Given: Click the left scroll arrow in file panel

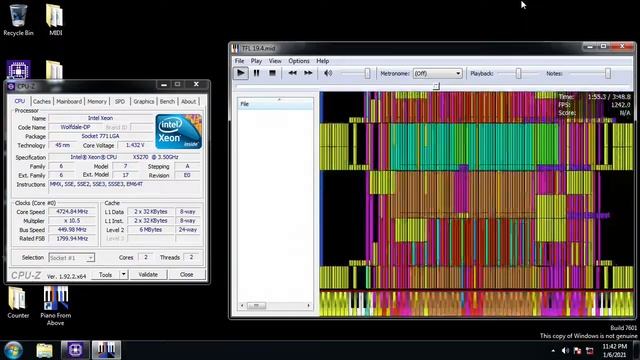Looking at the screenshot, I should [x=242, y=305].
